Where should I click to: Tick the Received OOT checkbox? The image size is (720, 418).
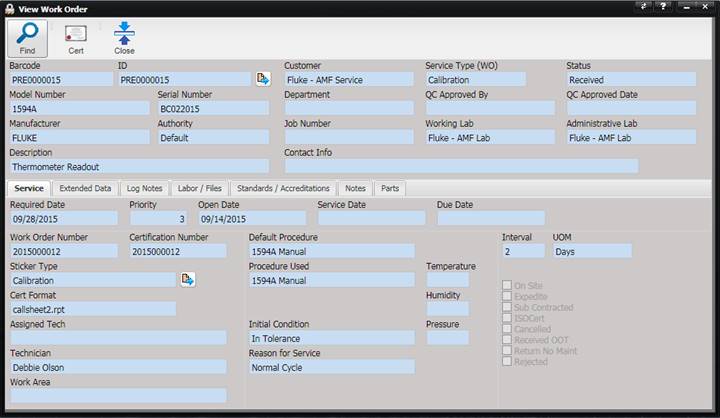pos(506,339)
